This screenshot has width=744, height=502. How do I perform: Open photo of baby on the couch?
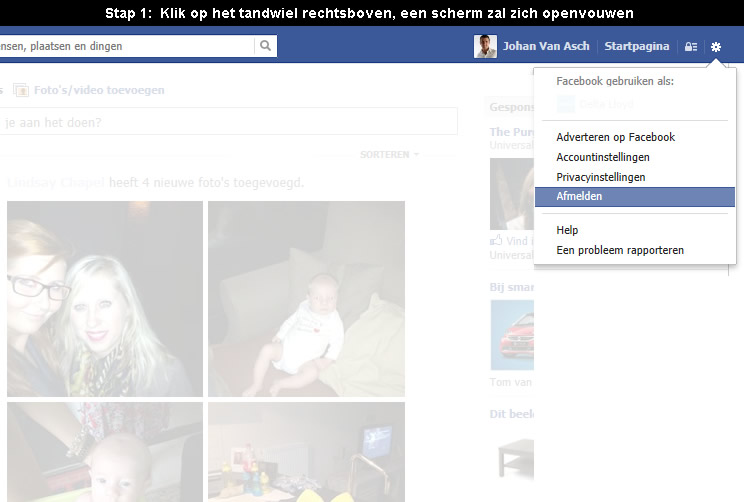[x=307, y=298]
